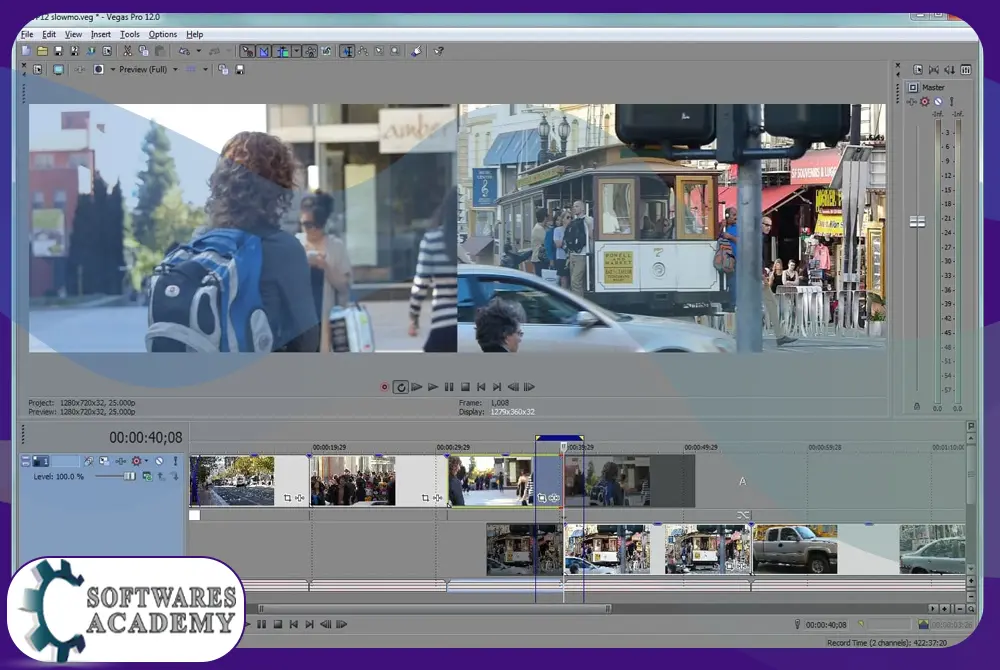Viewport: 1000px width, 670px height.
Task: Copy preview snapshot to clipboard
Action: 223,69
